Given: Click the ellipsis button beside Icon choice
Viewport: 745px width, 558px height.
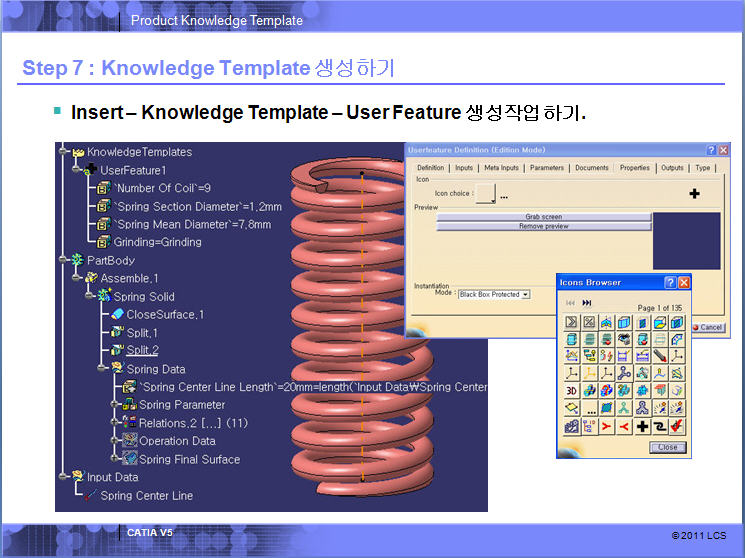Looking at the screenshot, I should (x=504, y=196).
